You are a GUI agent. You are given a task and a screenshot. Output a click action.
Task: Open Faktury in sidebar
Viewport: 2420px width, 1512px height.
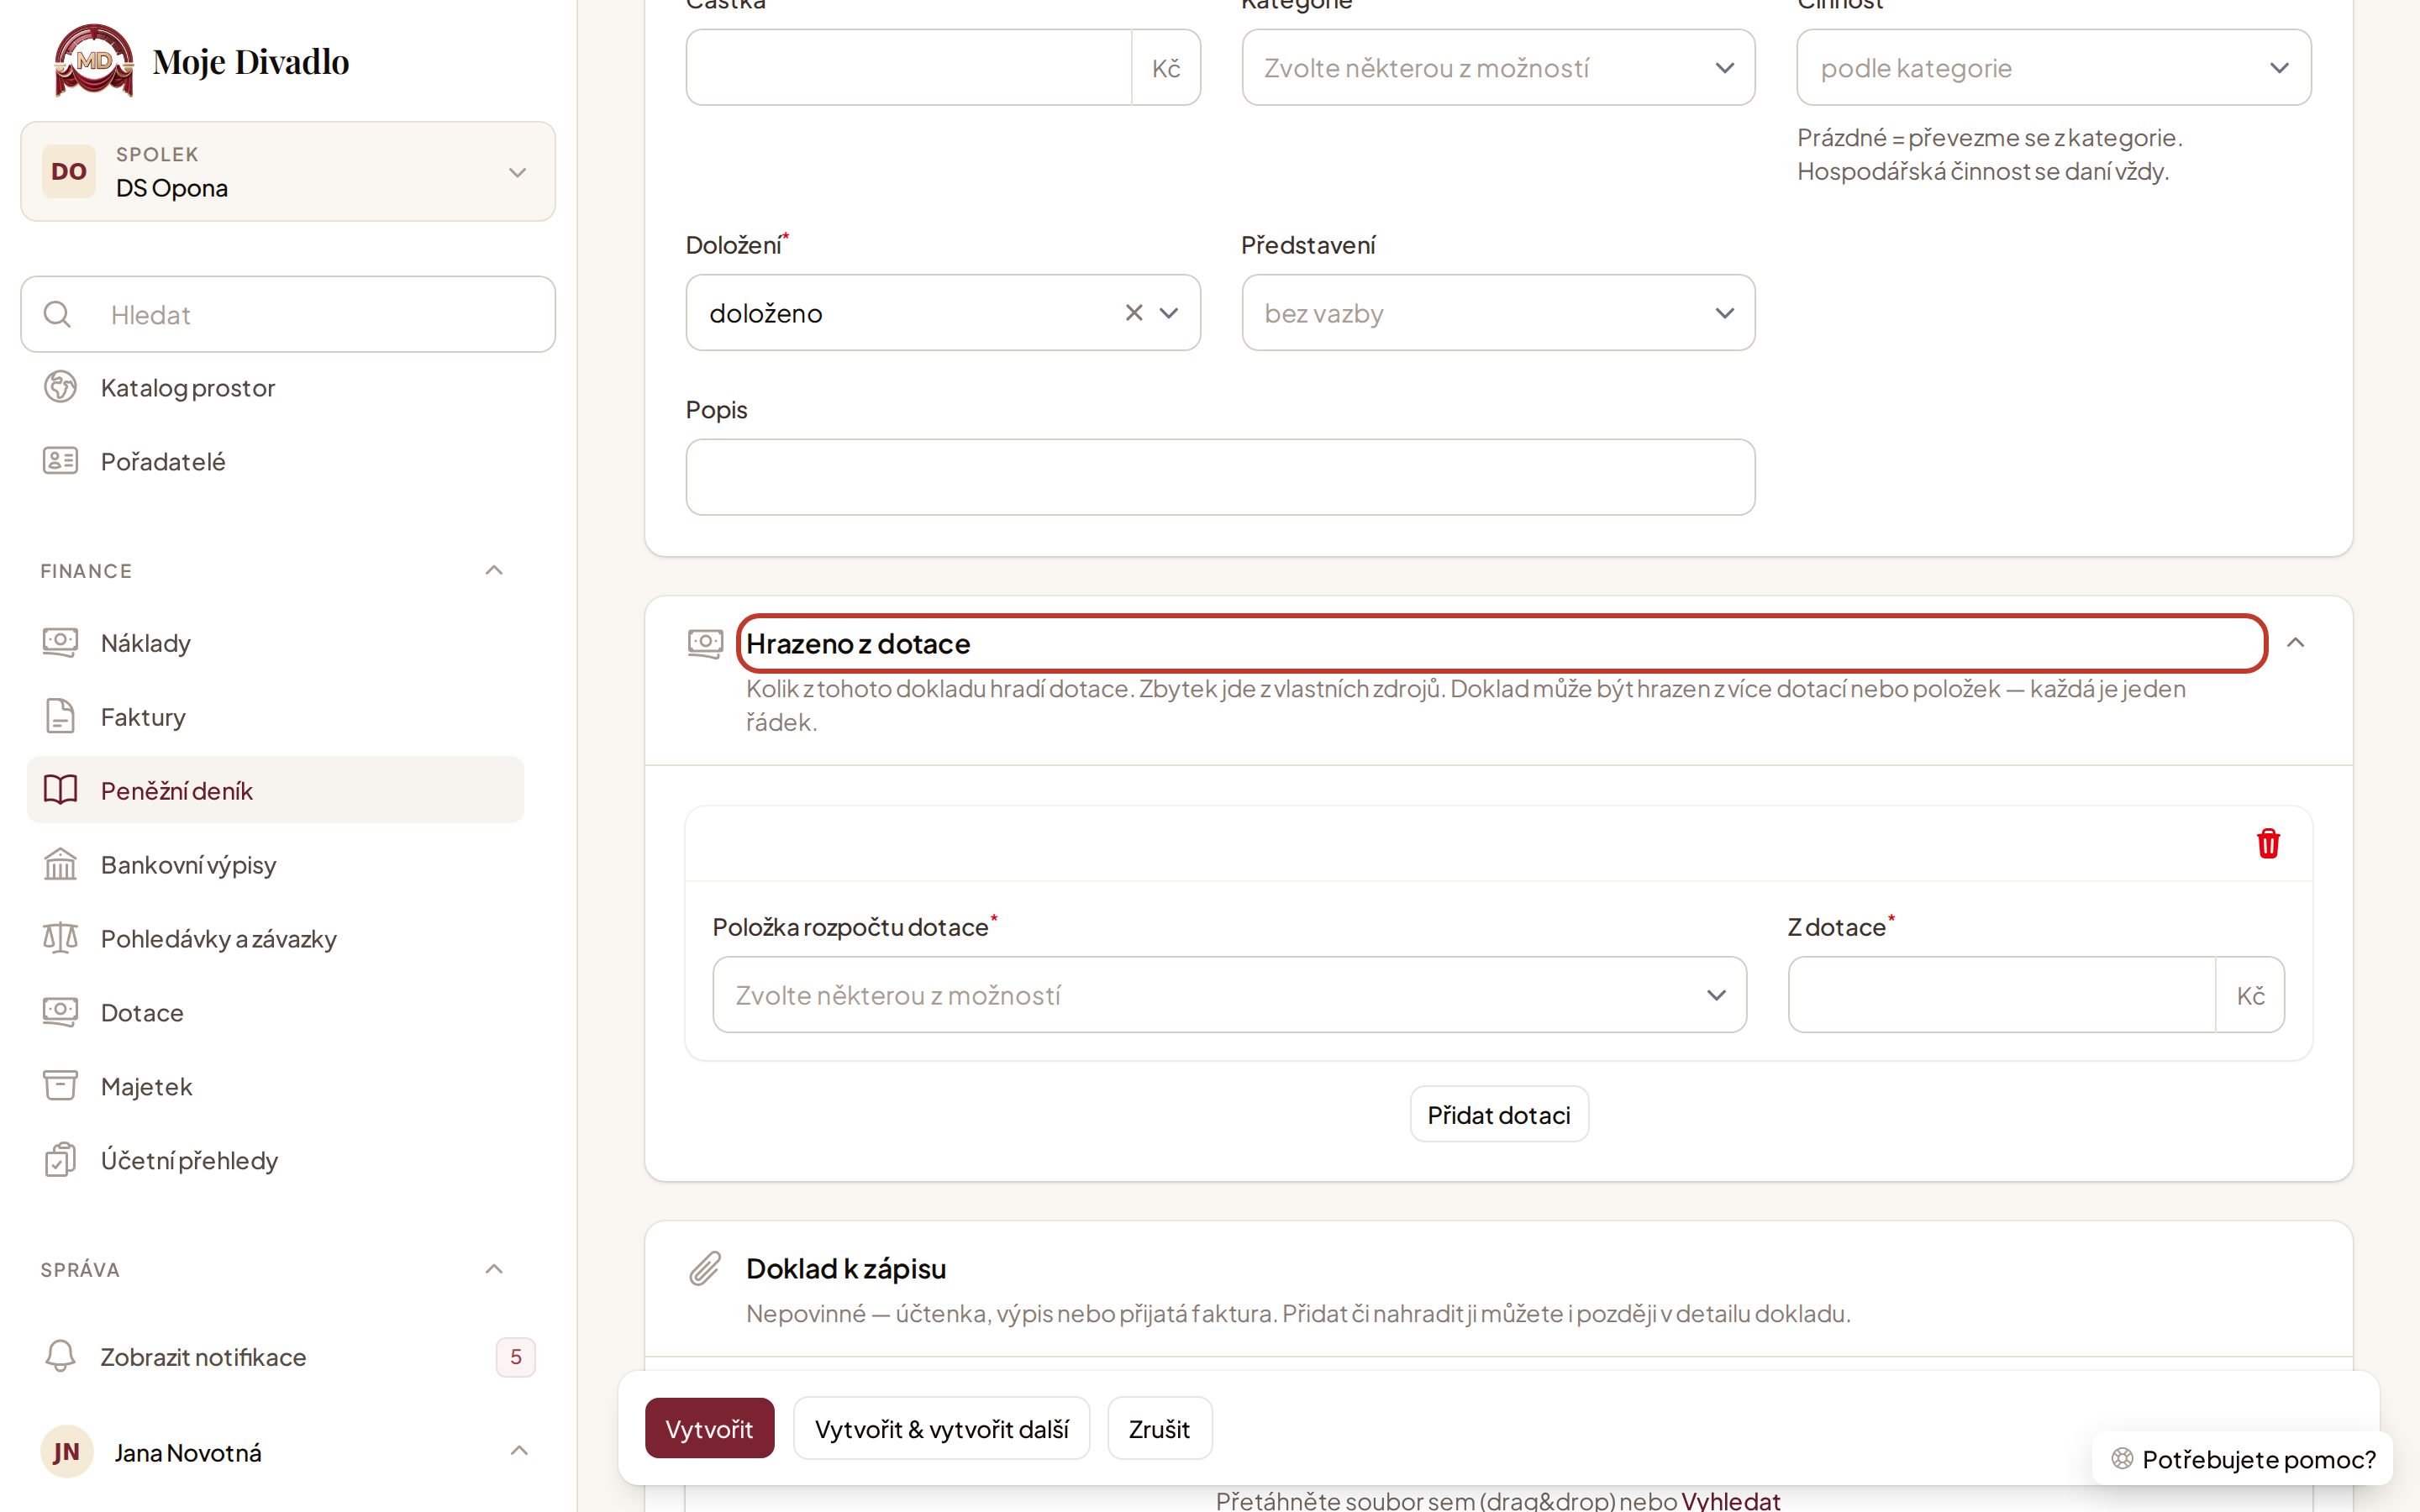(275, 716)
